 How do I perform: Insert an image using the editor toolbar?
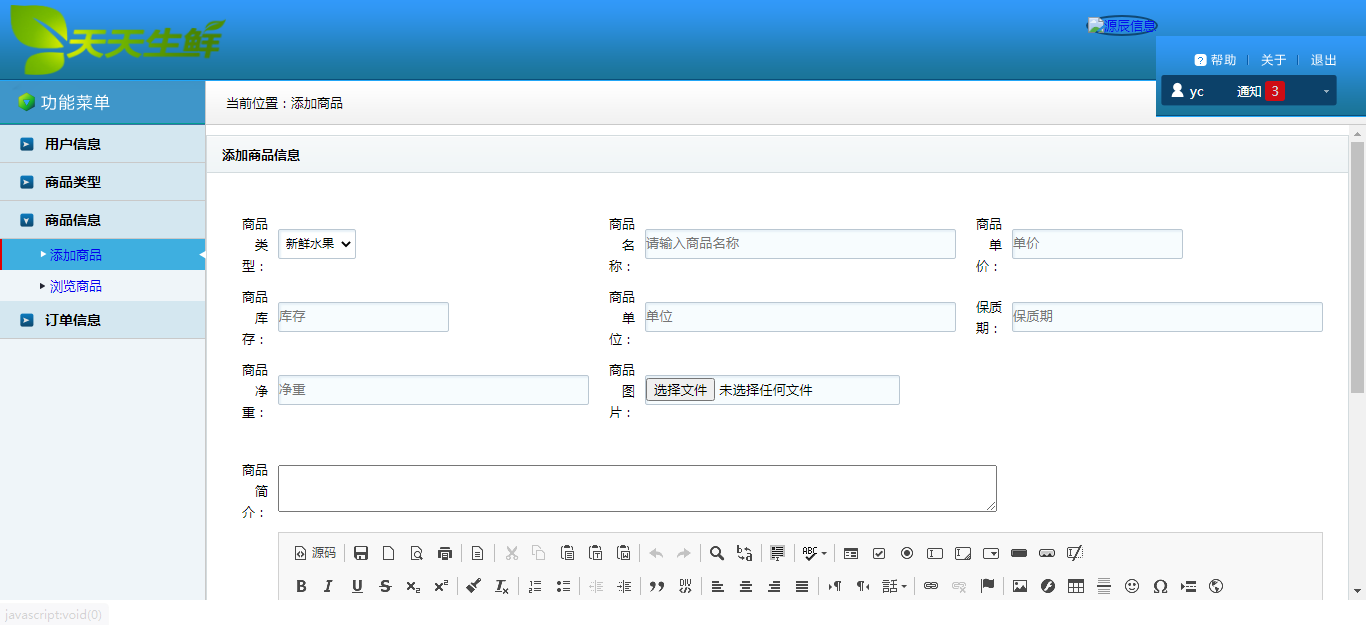[x=1019, y=587]
